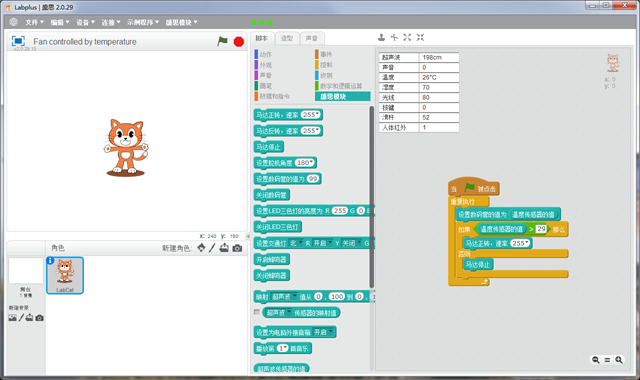Click the red stop sign button

[x=239, y=42]
